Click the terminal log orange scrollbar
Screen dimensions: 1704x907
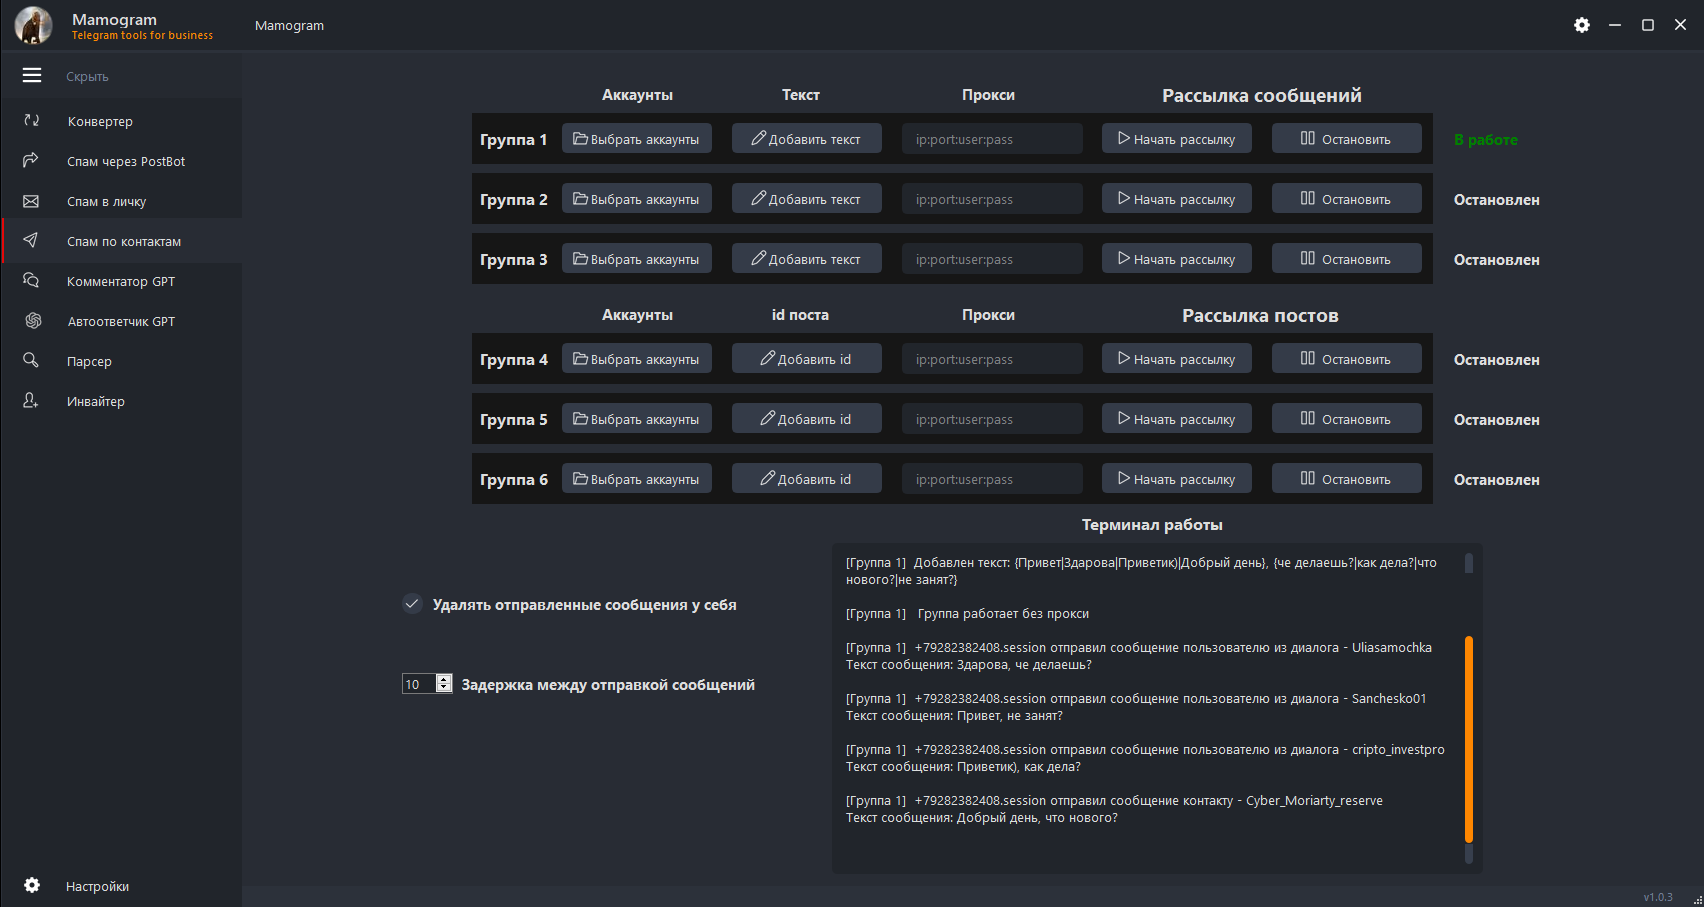pos(1468,740)
